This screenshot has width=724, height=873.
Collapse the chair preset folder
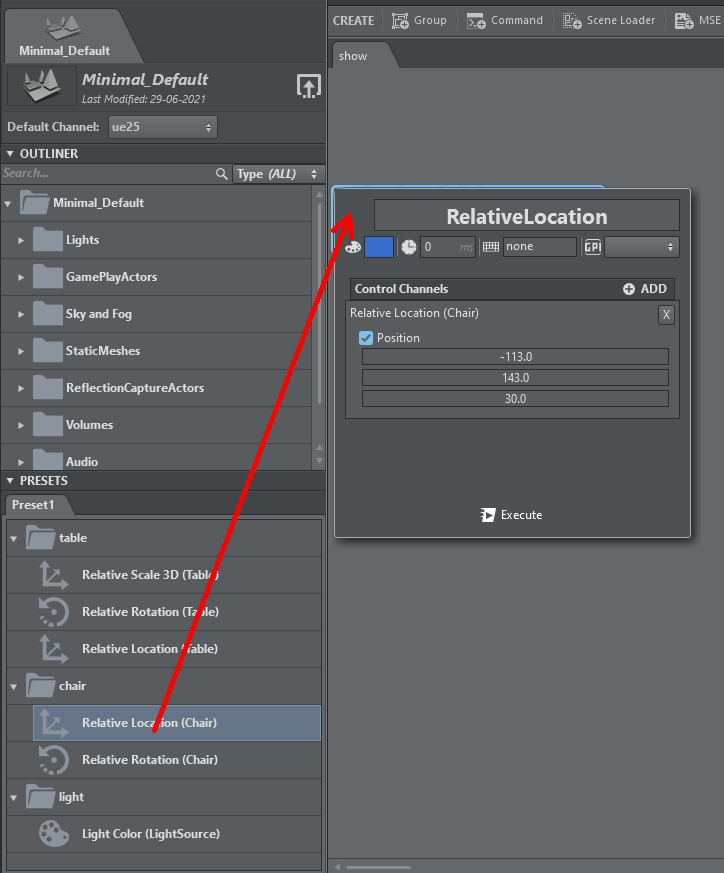(14, 686)
